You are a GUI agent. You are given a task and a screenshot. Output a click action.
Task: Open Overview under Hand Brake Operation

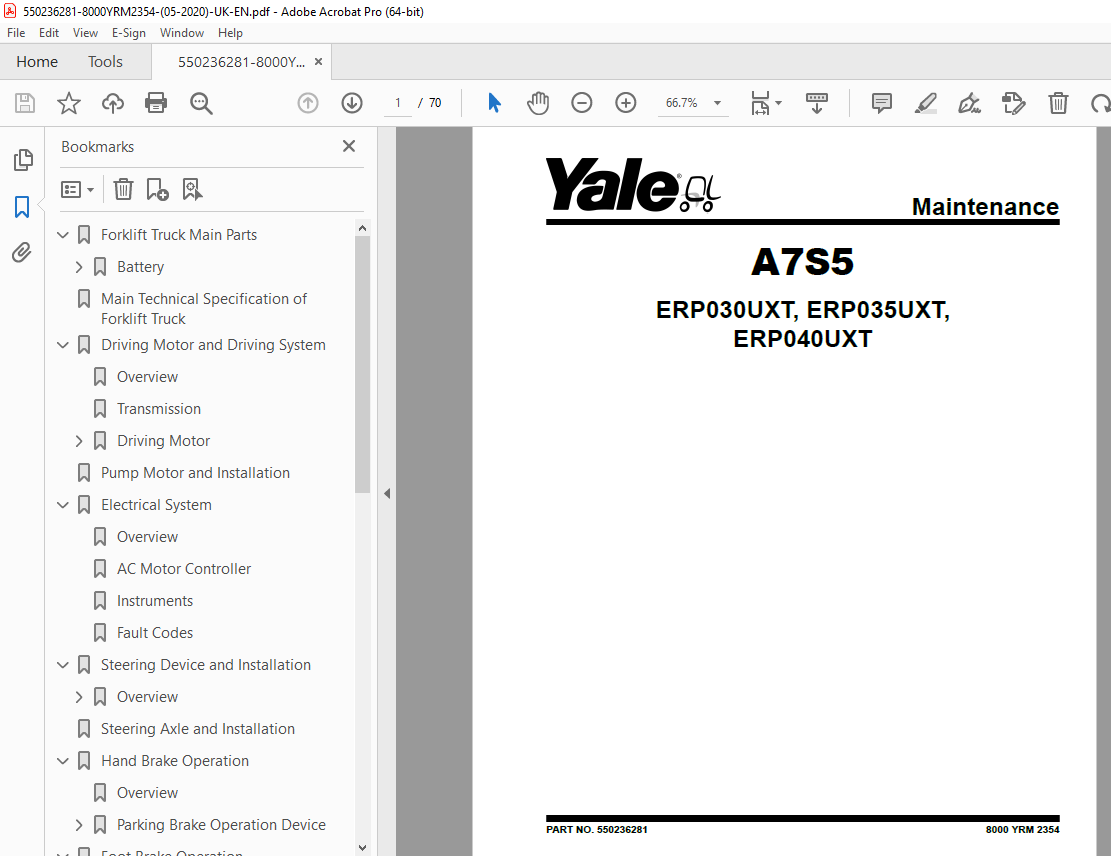click(147, 793)
